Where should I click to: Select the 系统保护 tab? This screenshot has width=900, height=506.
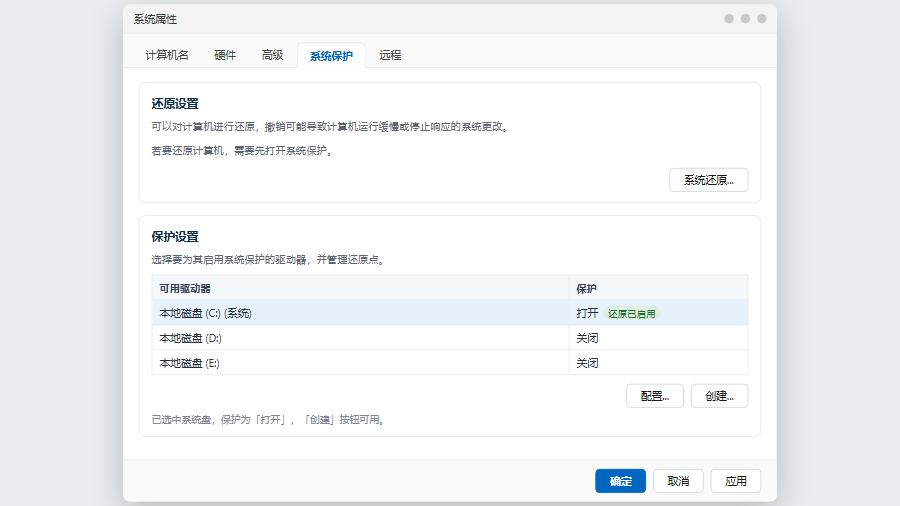(x=331, y=56)
